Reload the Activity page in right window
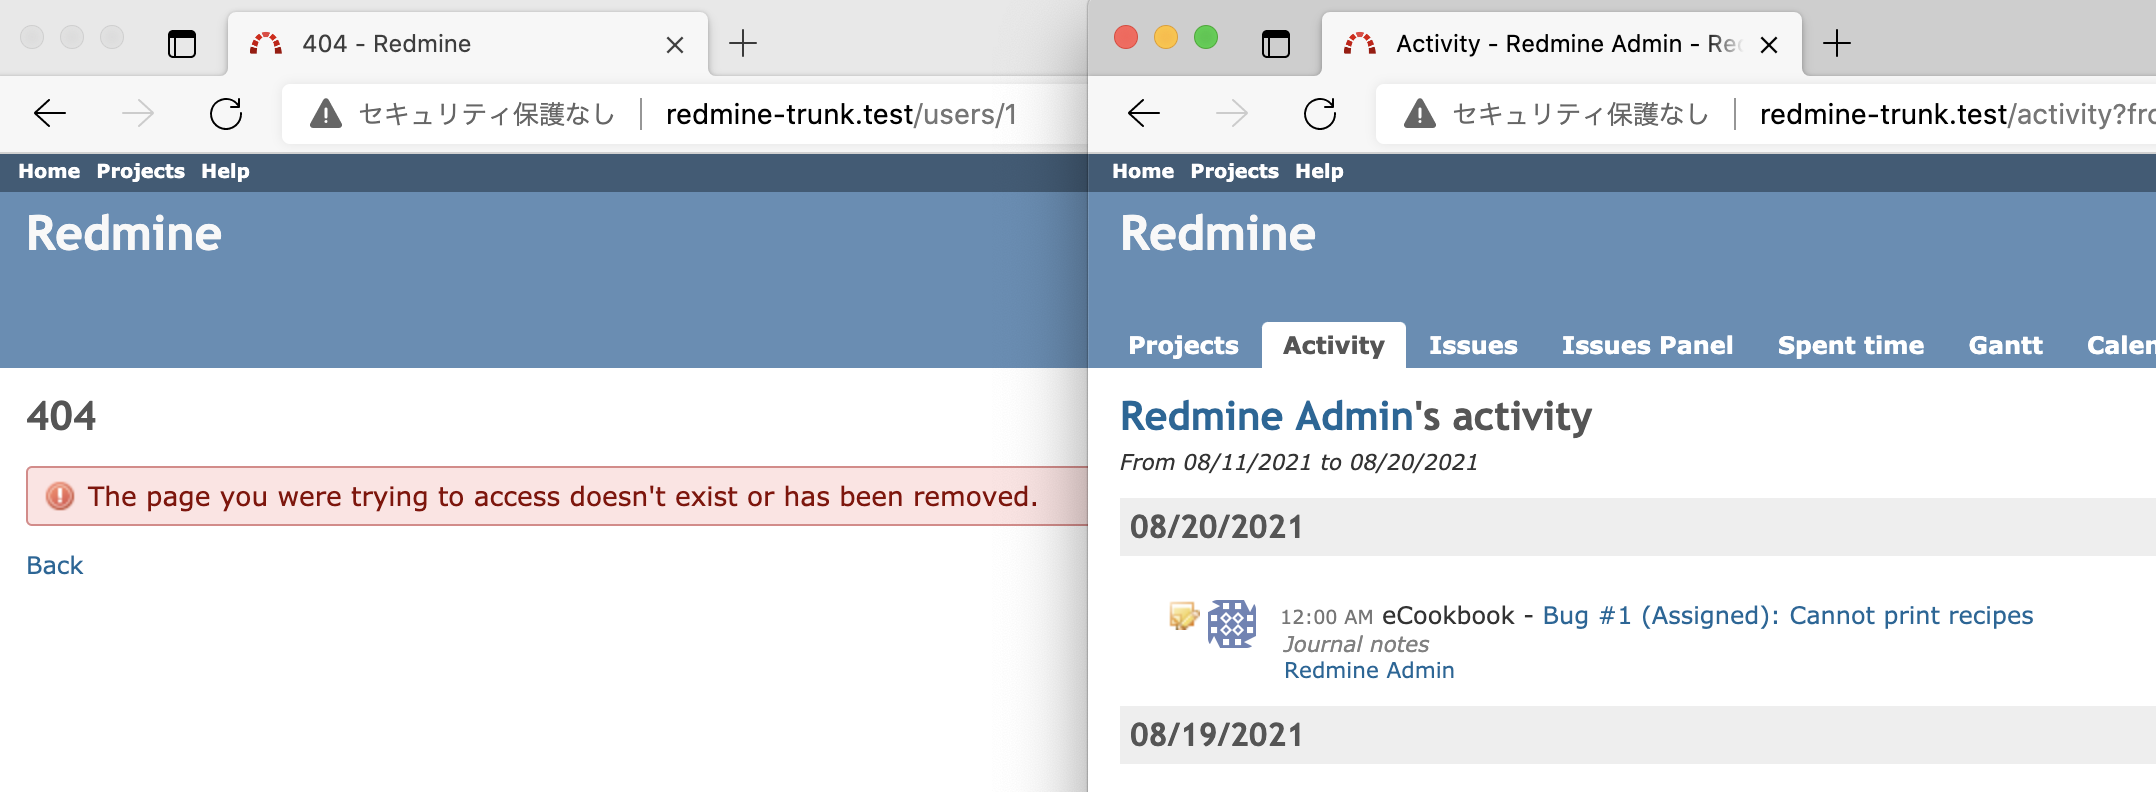This screenshot has width=2156, height=792. 1320,114
